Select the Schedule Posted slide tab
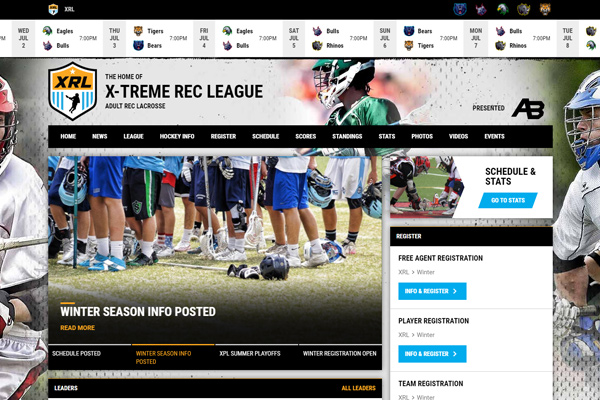Viewport: 600px width, 400px height. [76, 353]
